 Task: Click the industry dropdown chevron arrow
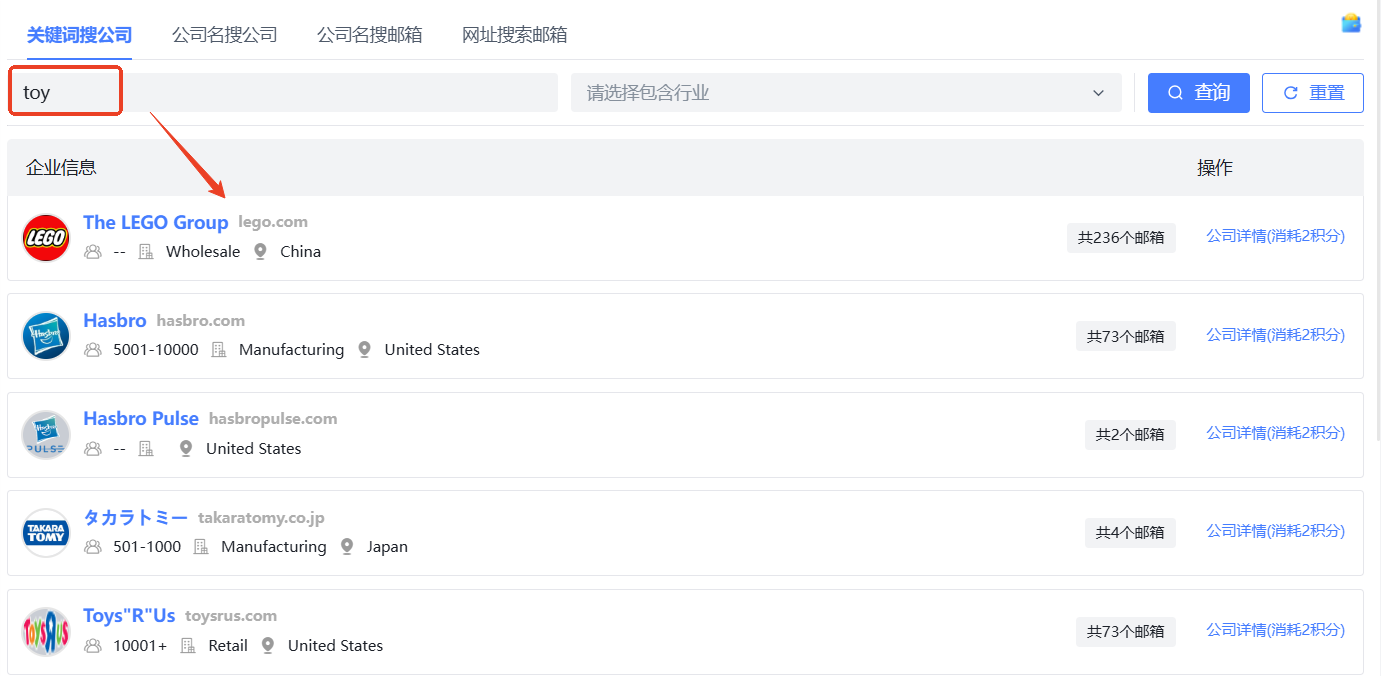coord(1099,93)
